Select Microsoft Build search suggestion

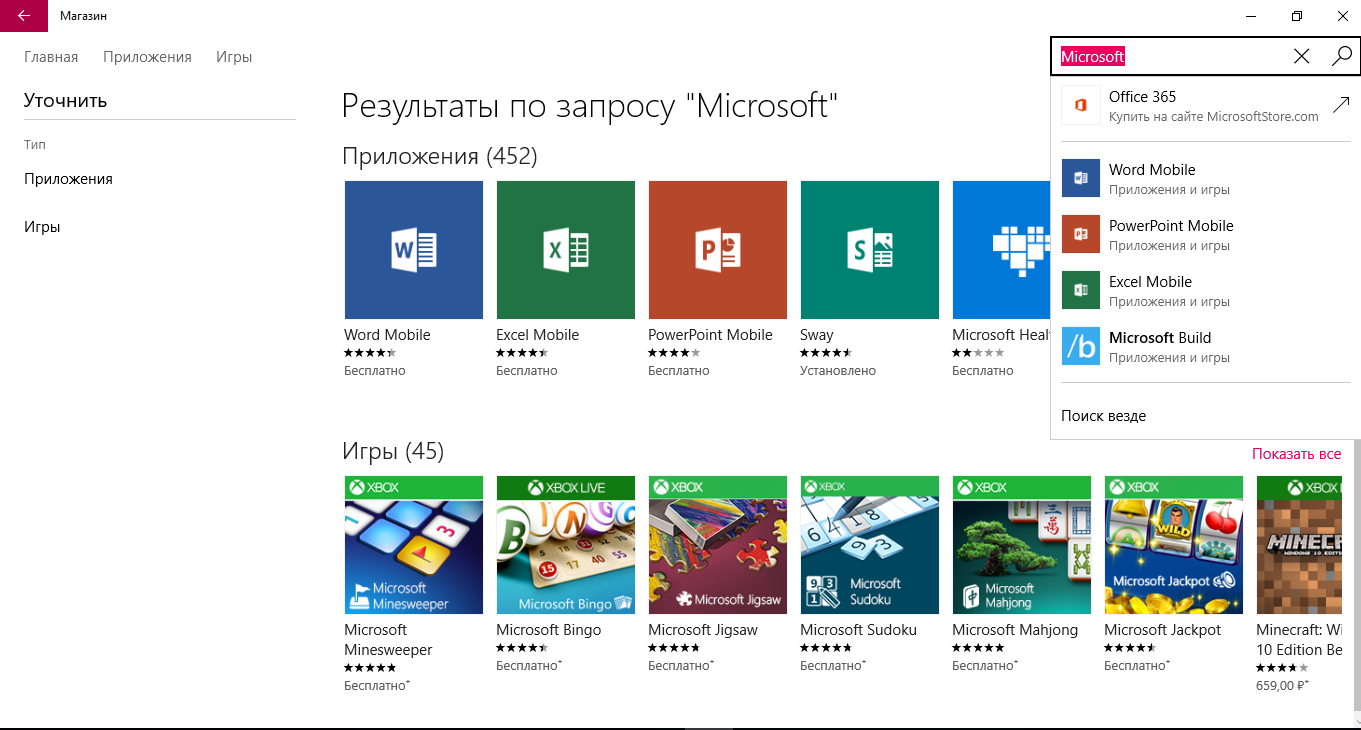pyautogui.click(x=1205, y=346)
